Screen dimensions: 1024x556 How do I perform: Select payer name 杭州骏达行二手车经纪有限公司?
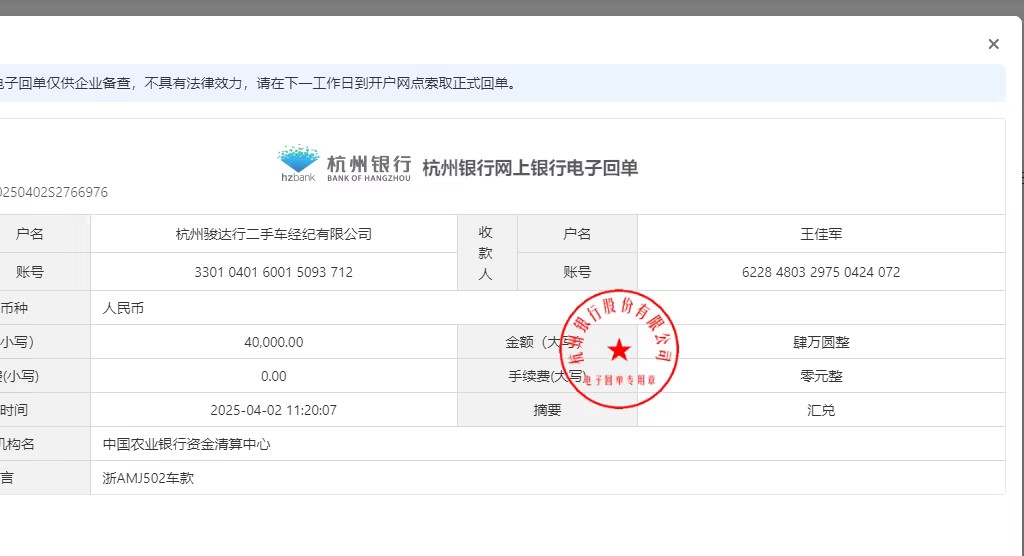click(x=274, y=234)
